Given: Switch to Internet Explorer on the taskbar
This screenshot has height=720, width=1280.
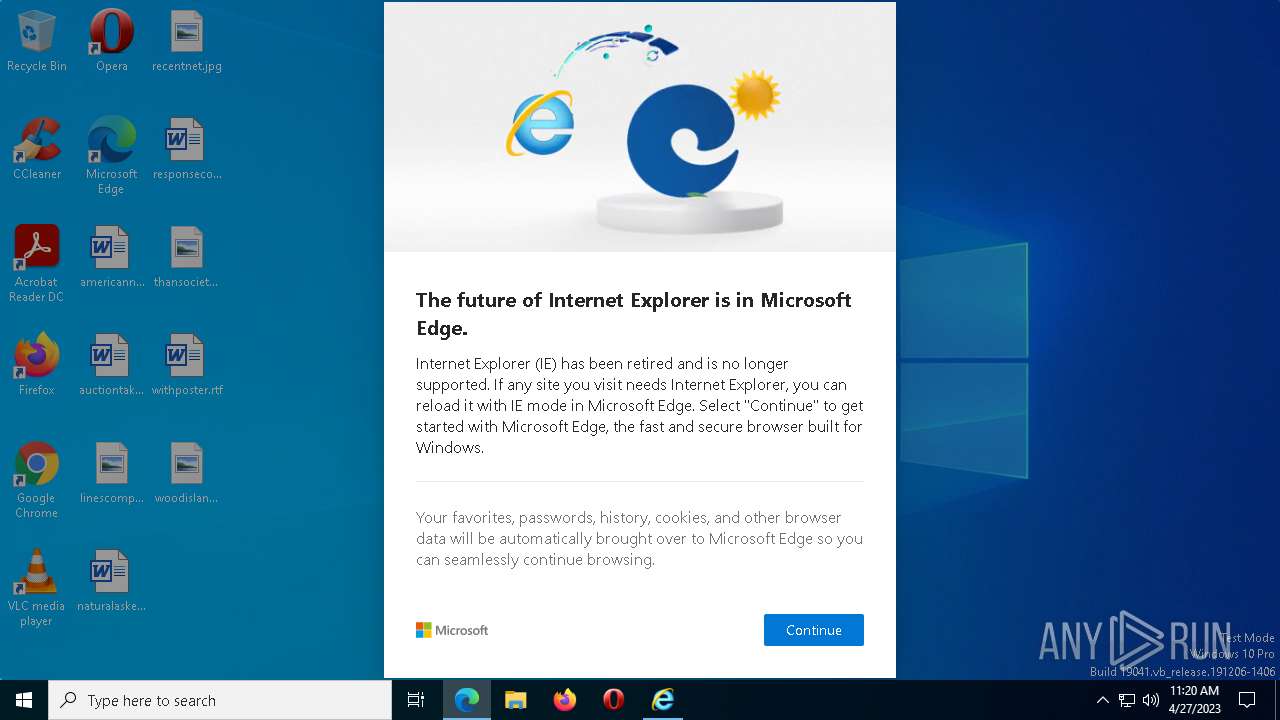Looking at the screenshot, I should (663, 700).
